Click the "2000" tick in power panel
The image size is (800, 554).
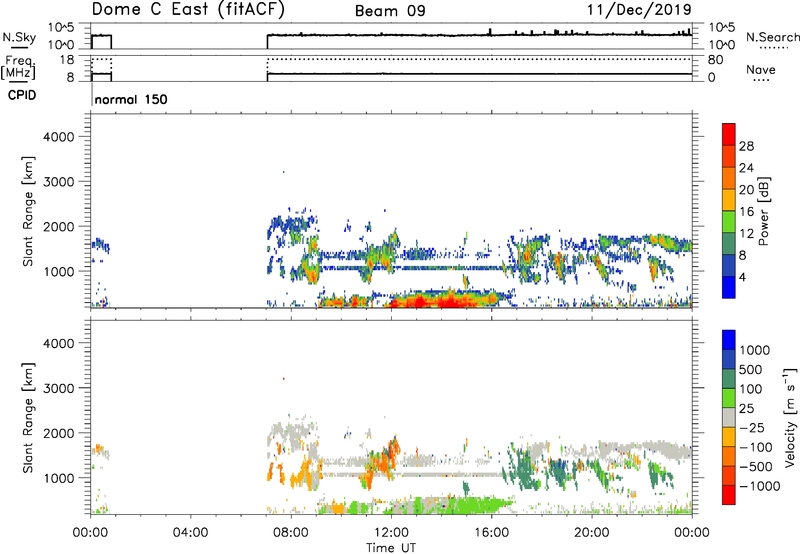(58, 226)
